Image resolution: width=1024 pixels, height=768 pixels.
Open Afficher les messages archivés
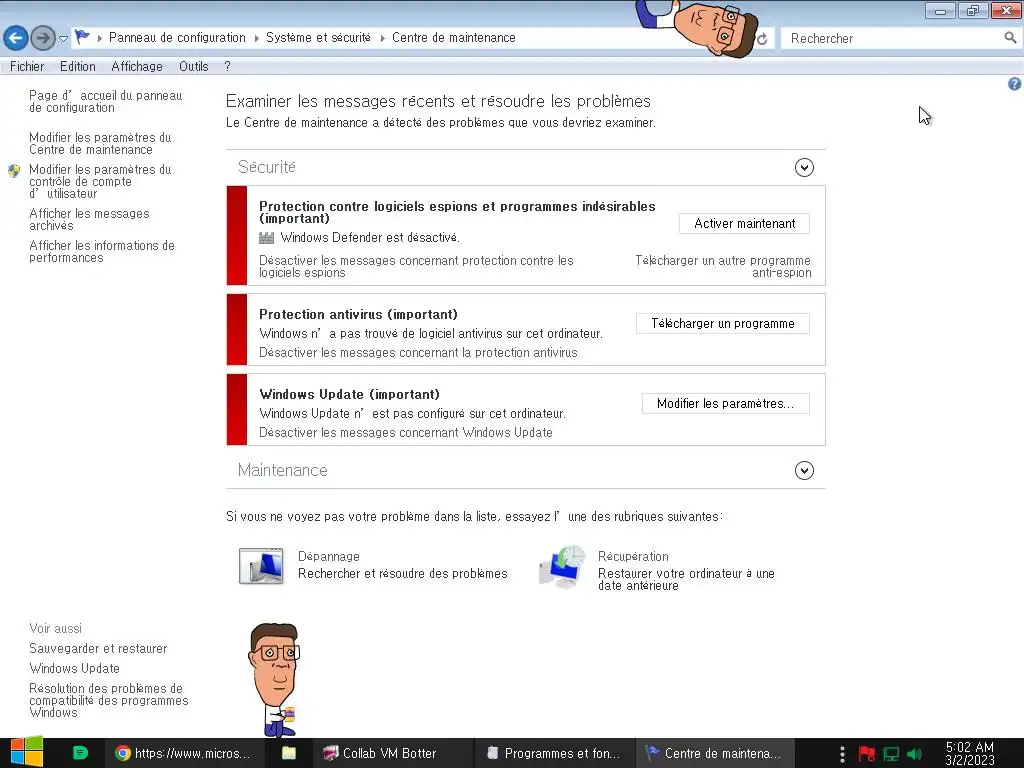click(89, 219)
